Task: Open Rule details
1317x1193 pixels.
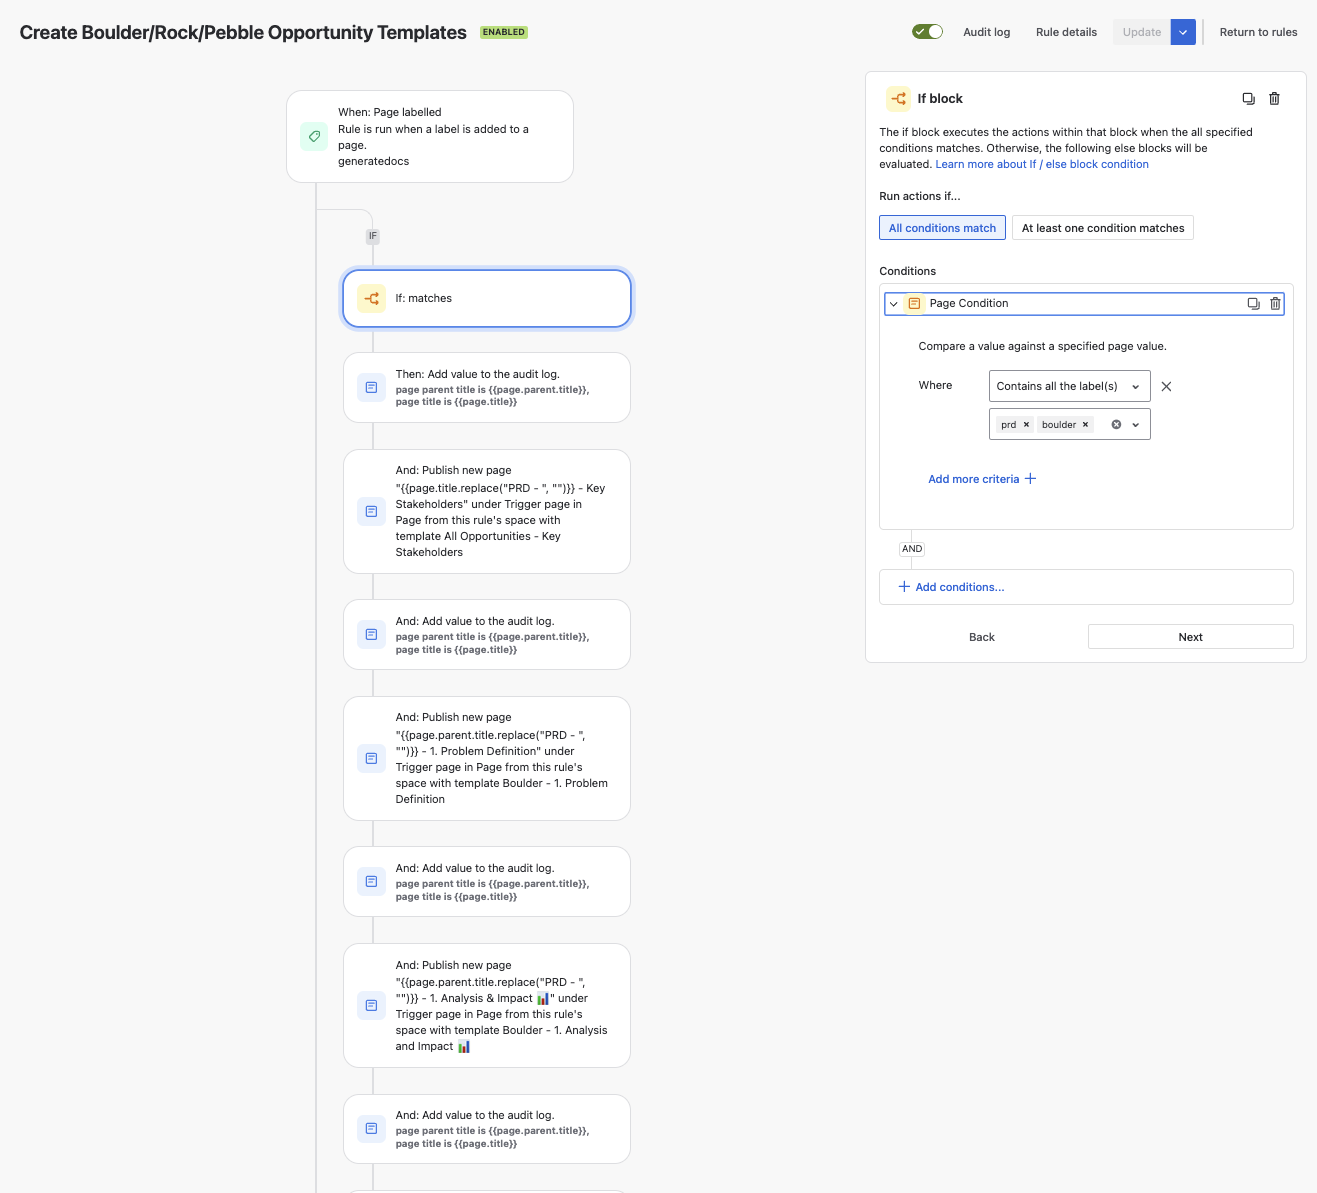Action: click(x=1066, y=32)
